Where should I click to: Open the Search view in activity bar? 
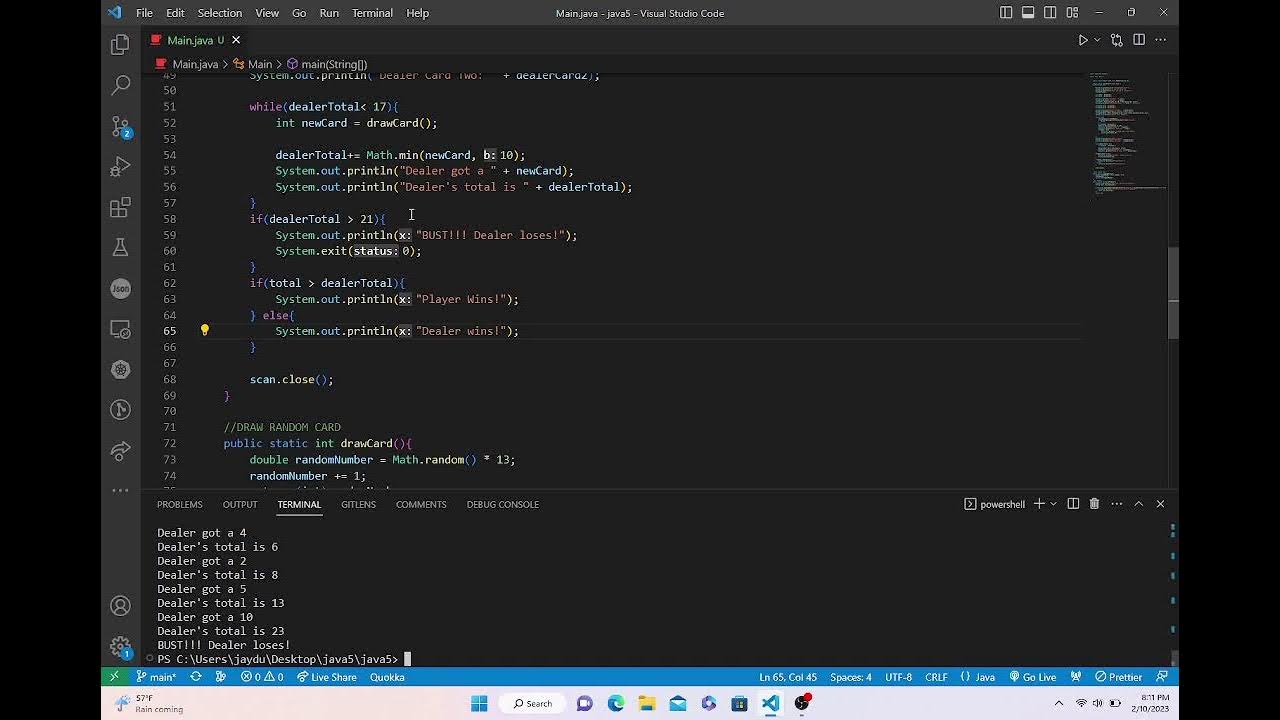121,85
